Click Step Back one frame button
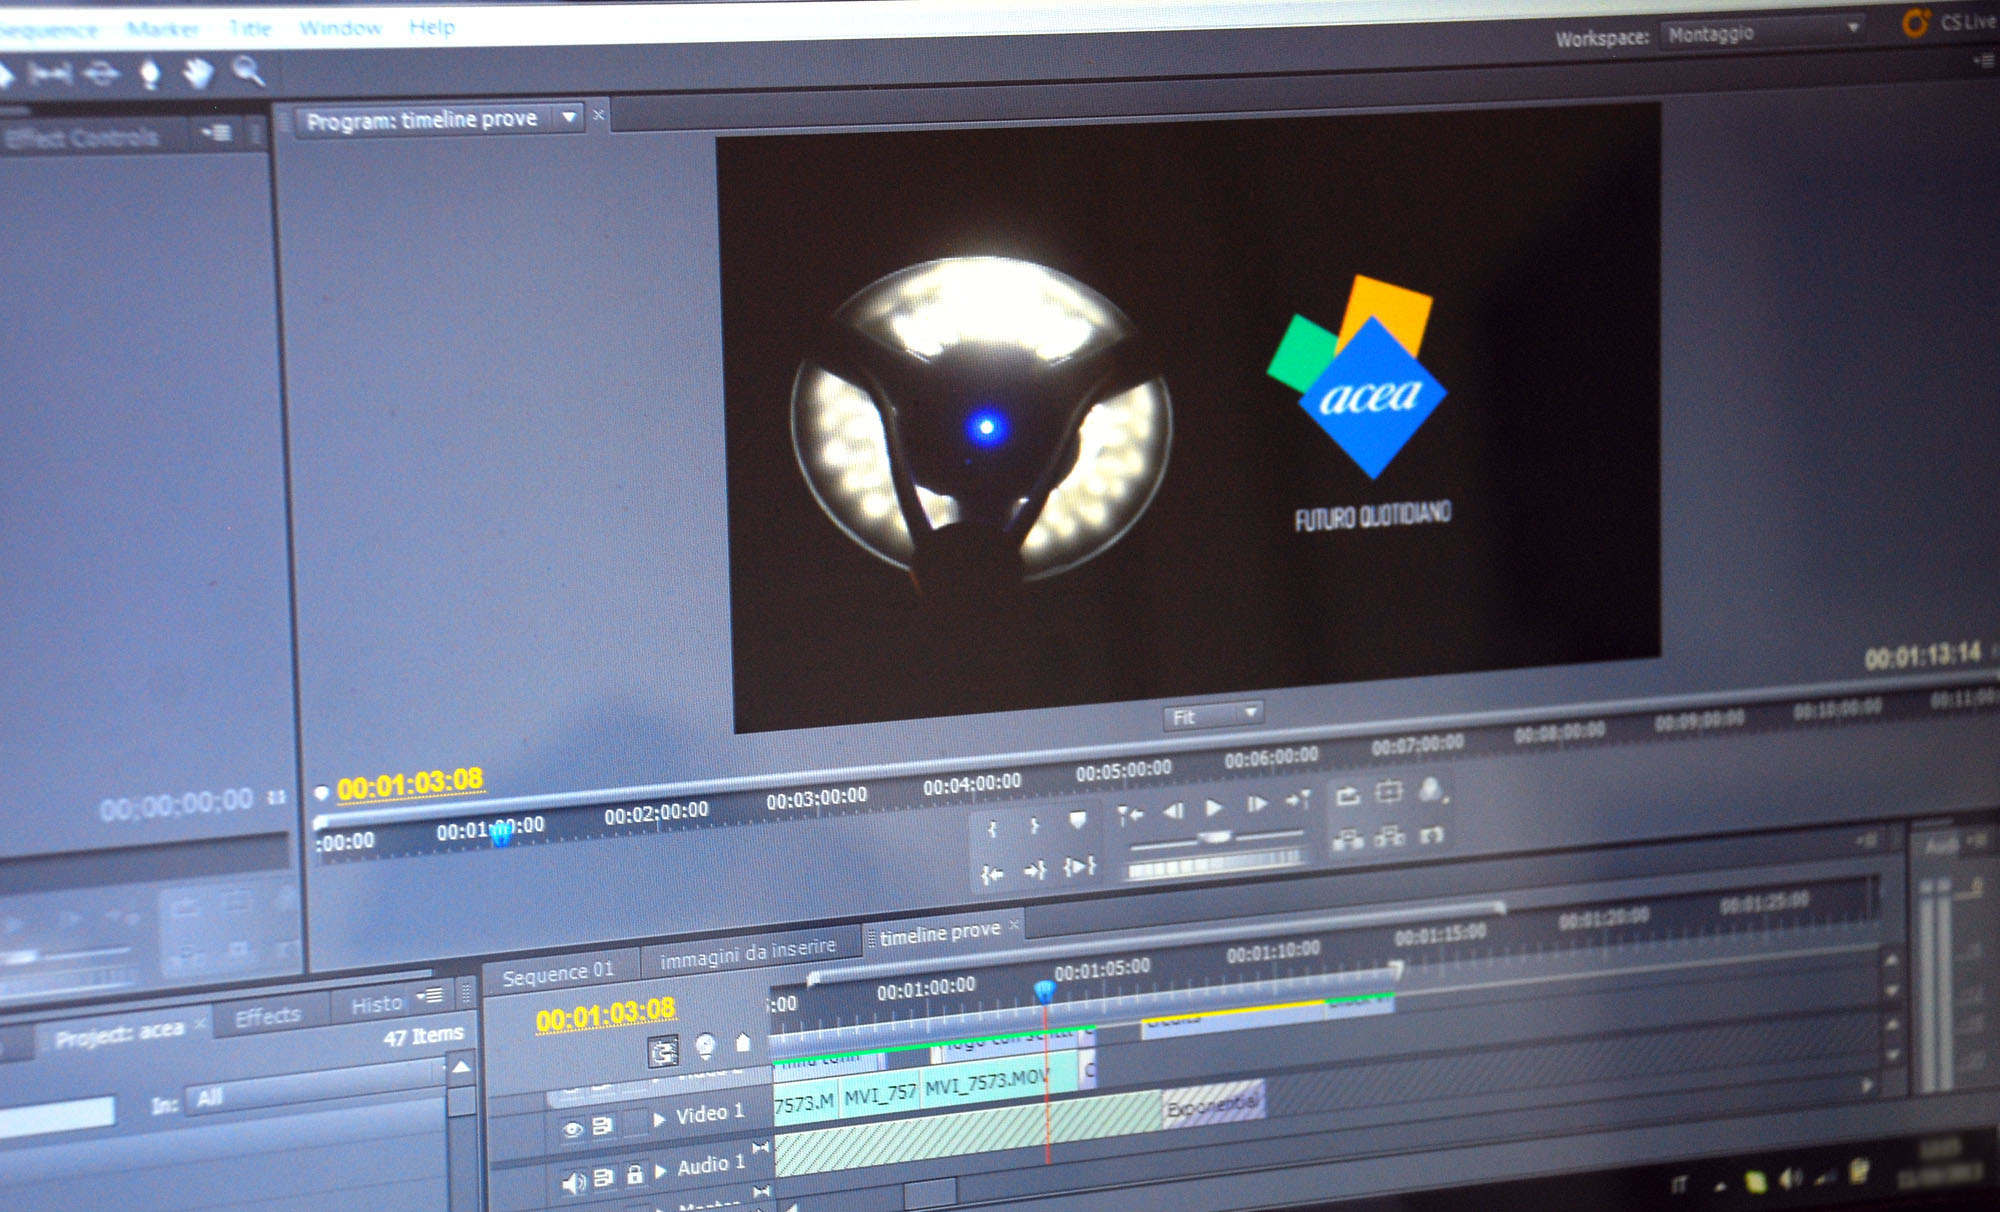This screenshot has height=1212, width=2000. 1173,812
